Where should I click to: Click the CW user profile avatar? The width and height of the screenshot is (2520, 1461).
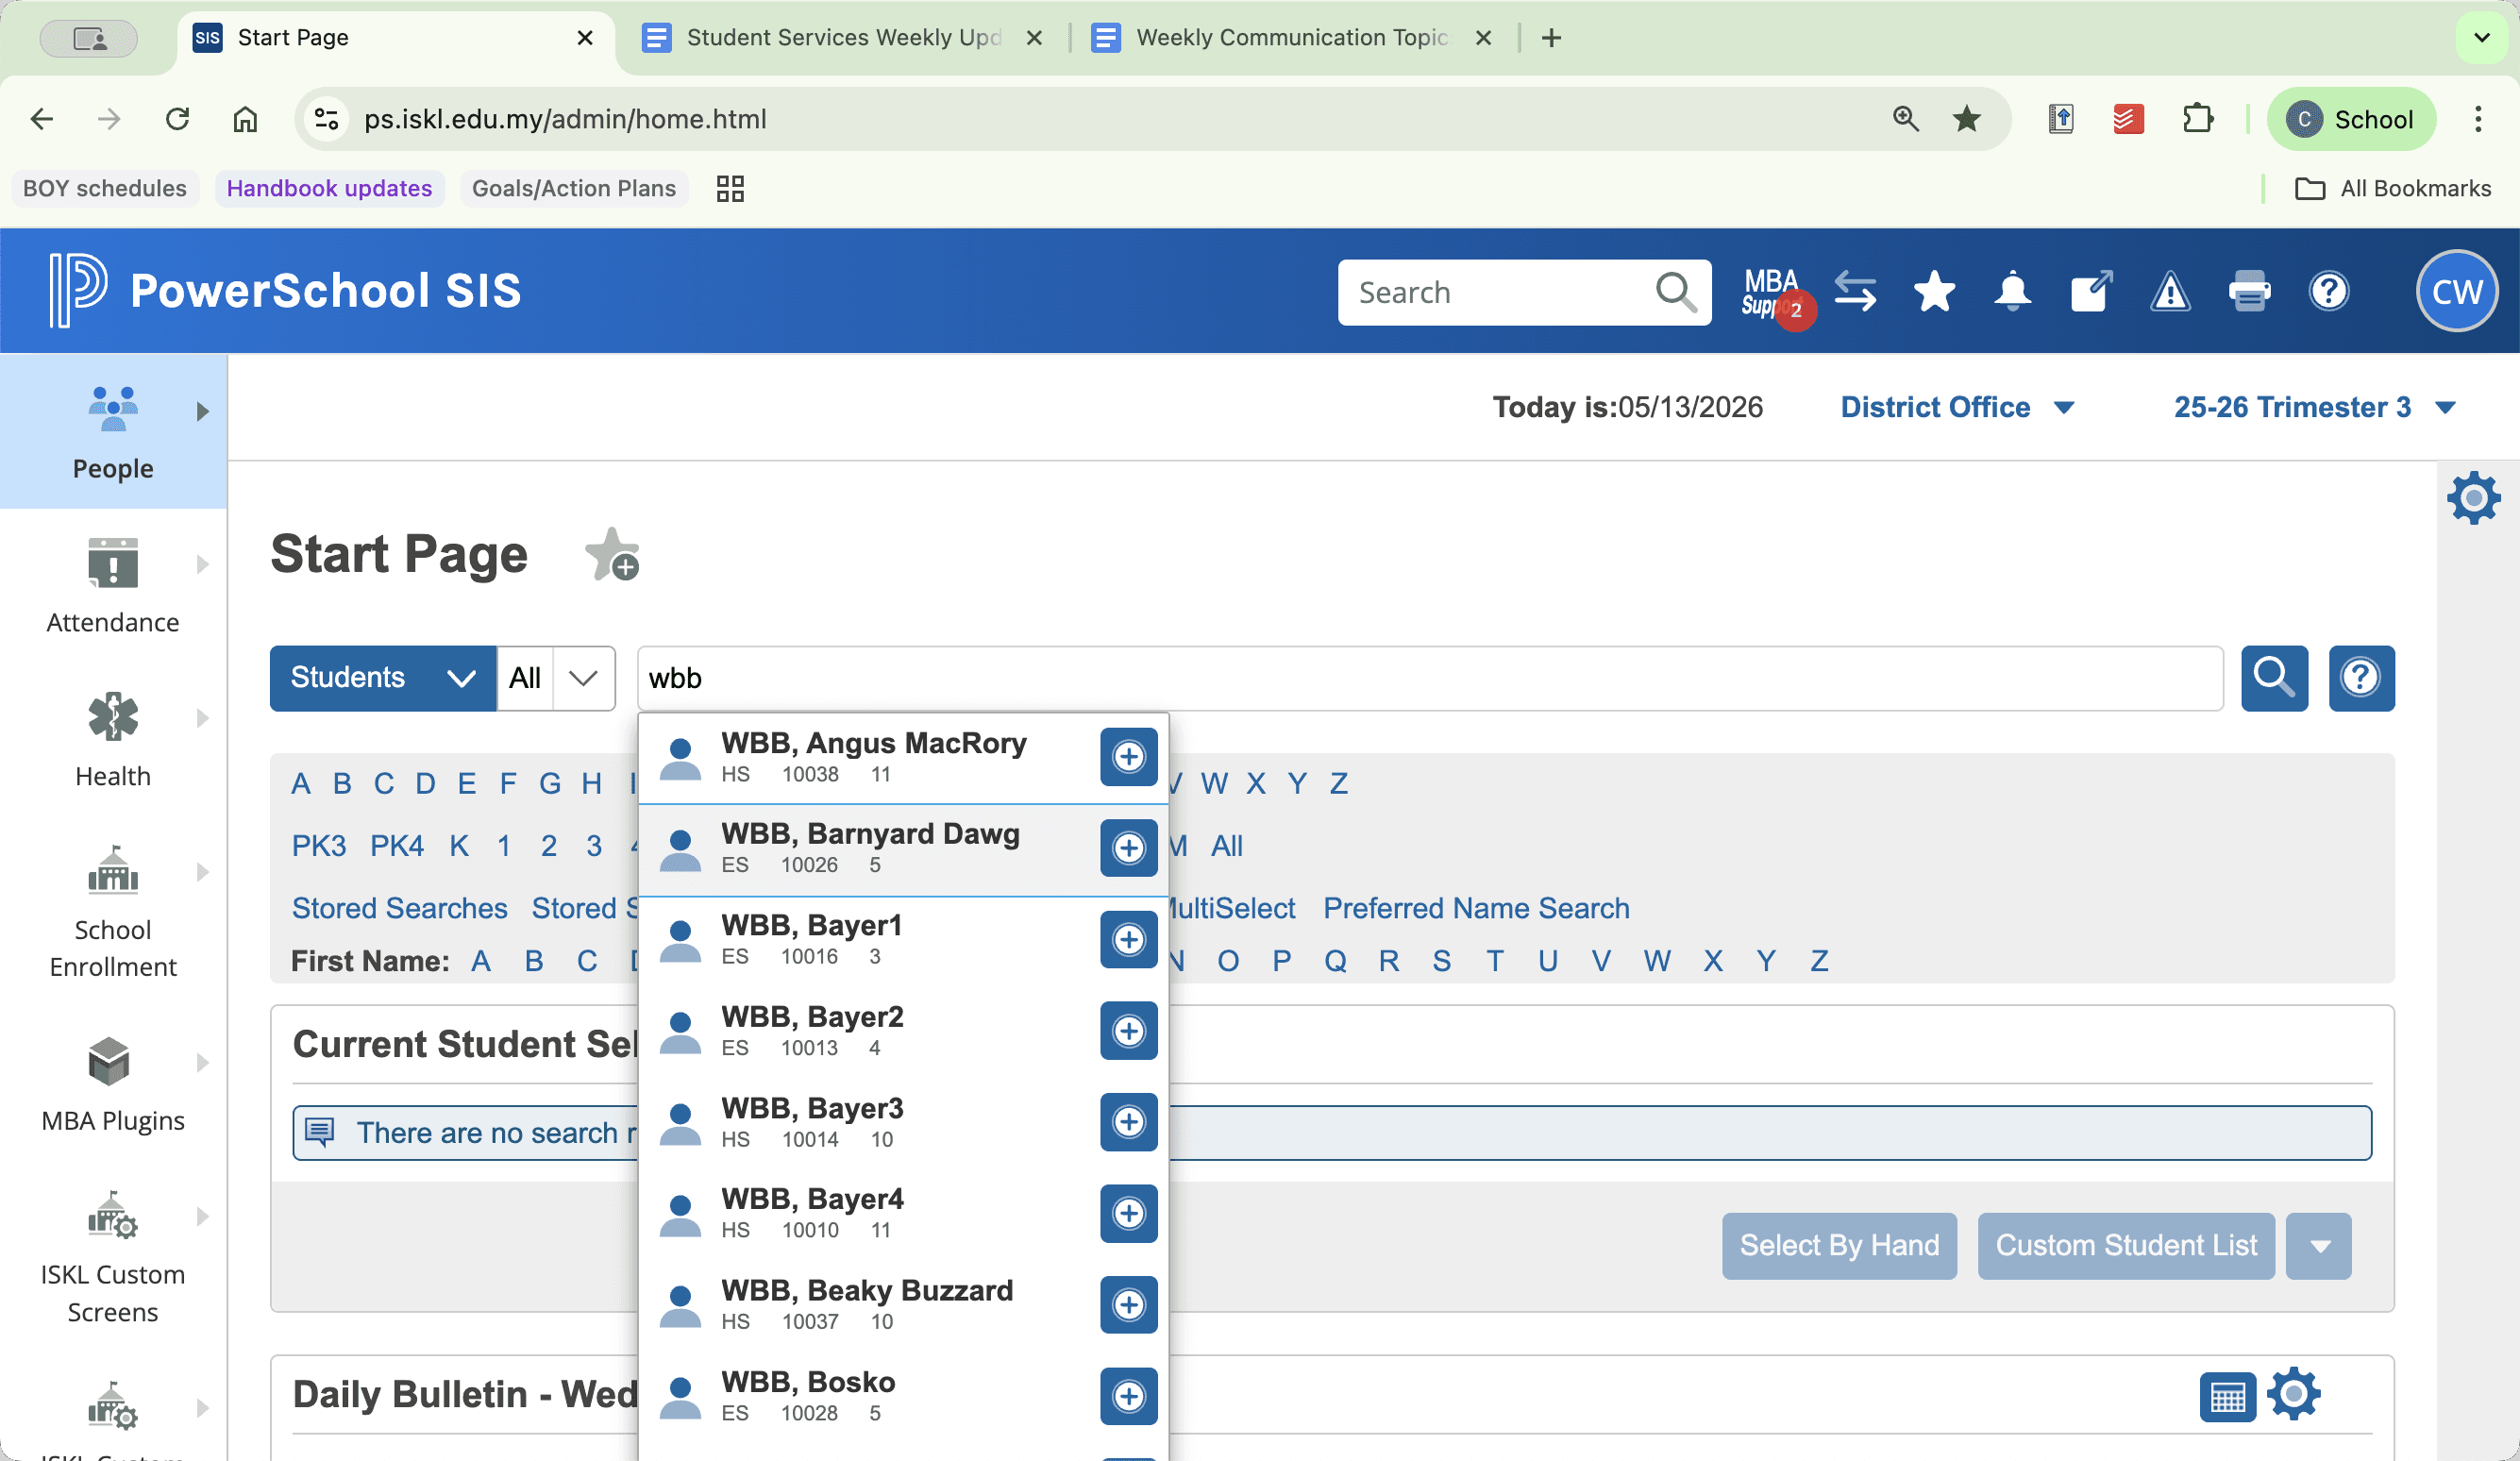(2456, 291)
